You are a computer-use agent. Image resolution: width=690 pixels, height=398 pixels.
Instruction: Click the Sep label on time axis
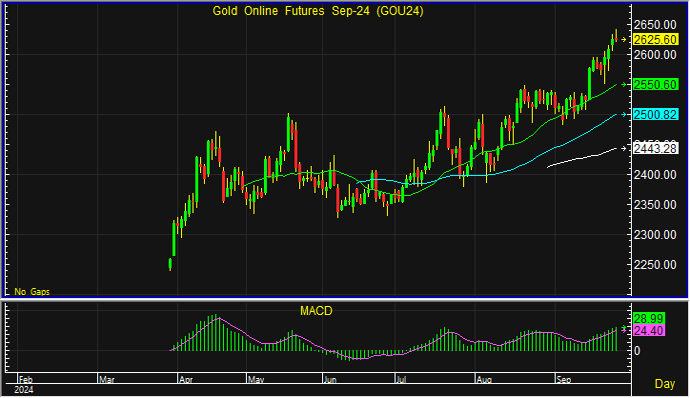point(564,380)
